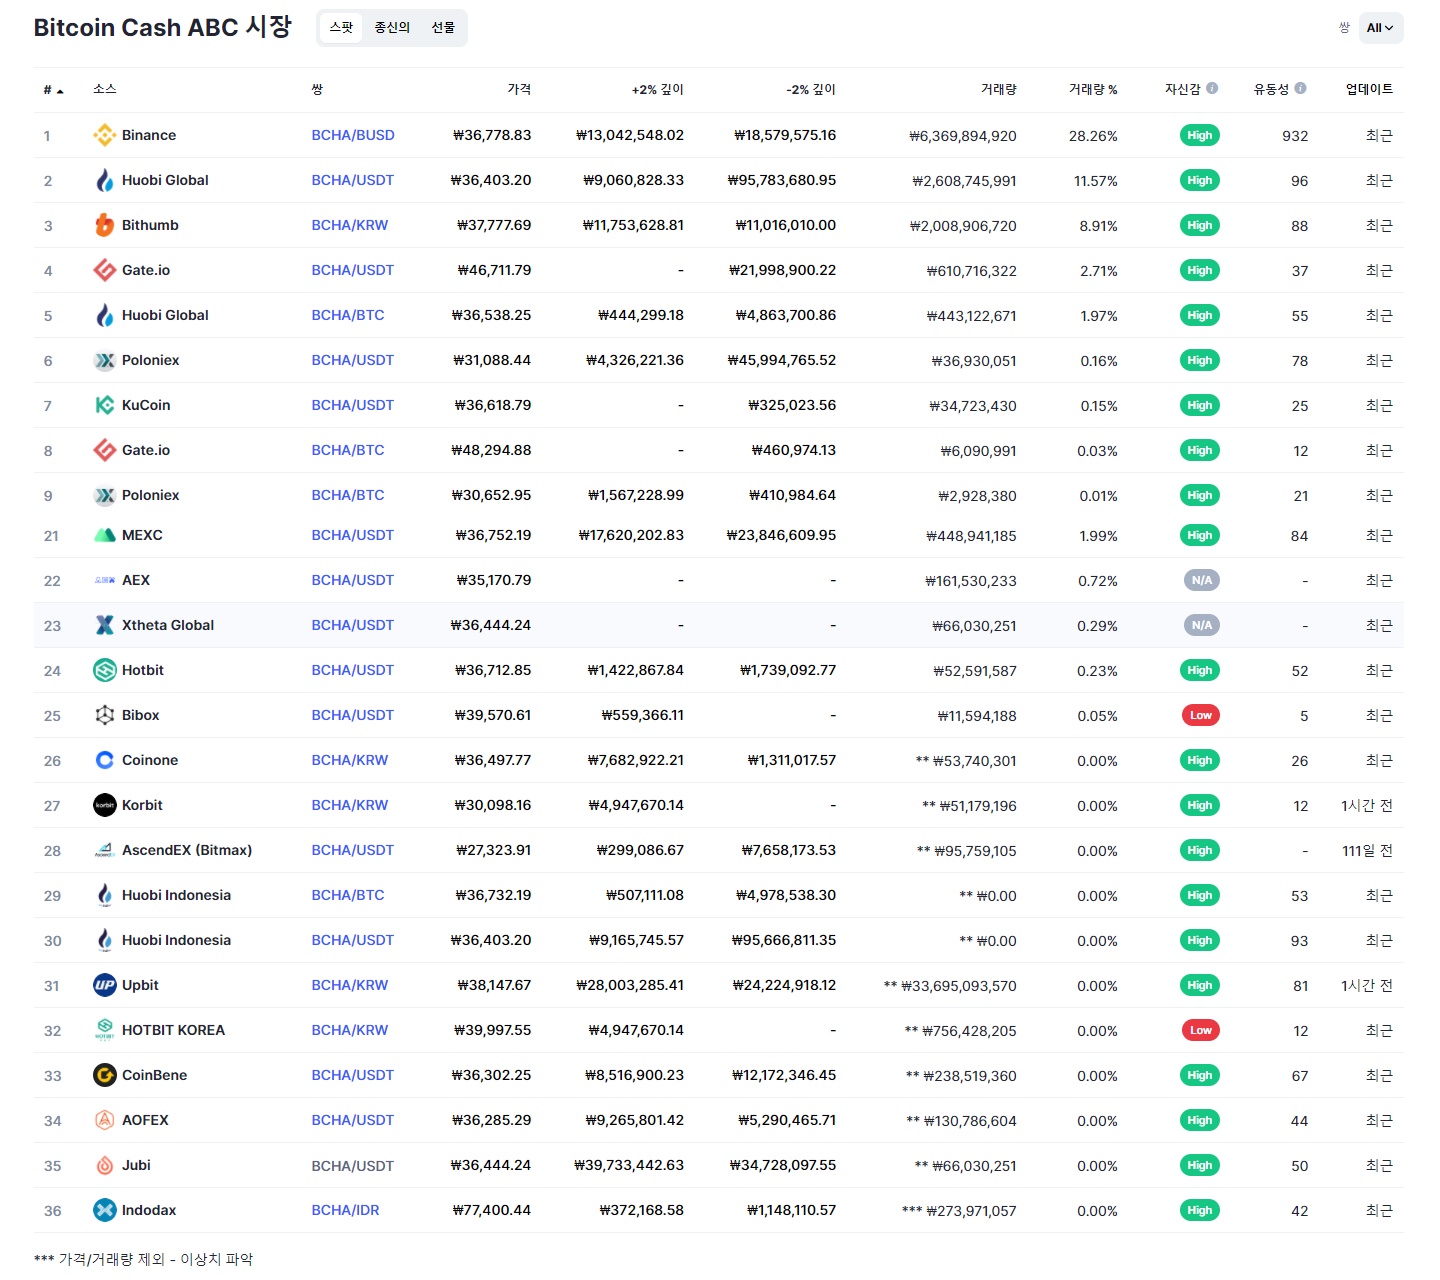This screenshot has width=1440, height=1280.
Task: Click the Bithumb exchange logo icon
Action: coord(104,225)
